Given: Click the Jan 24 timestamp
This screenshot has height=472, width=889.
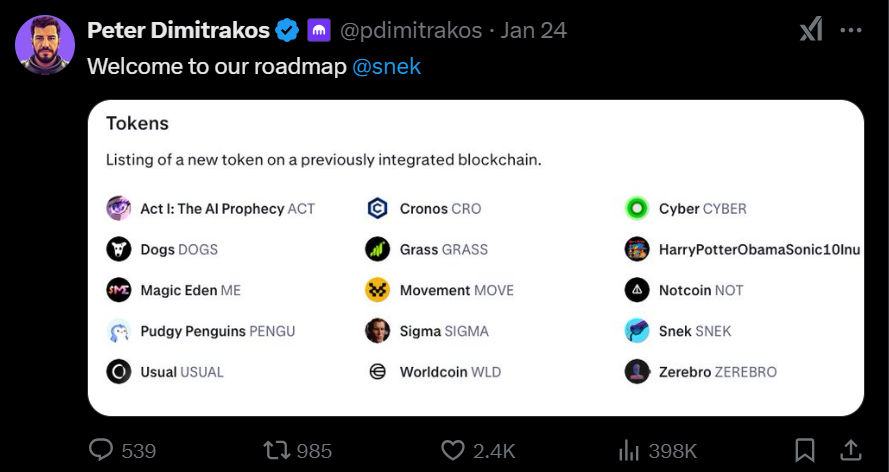Looking at the screenshot, I should 534,30.
